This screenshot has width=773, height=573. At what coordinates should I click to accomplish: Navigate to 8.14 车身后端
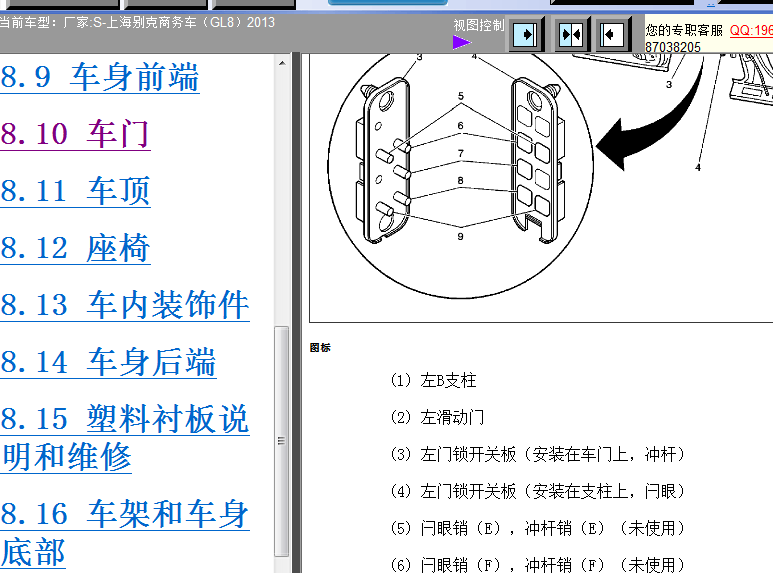(108, 362)
